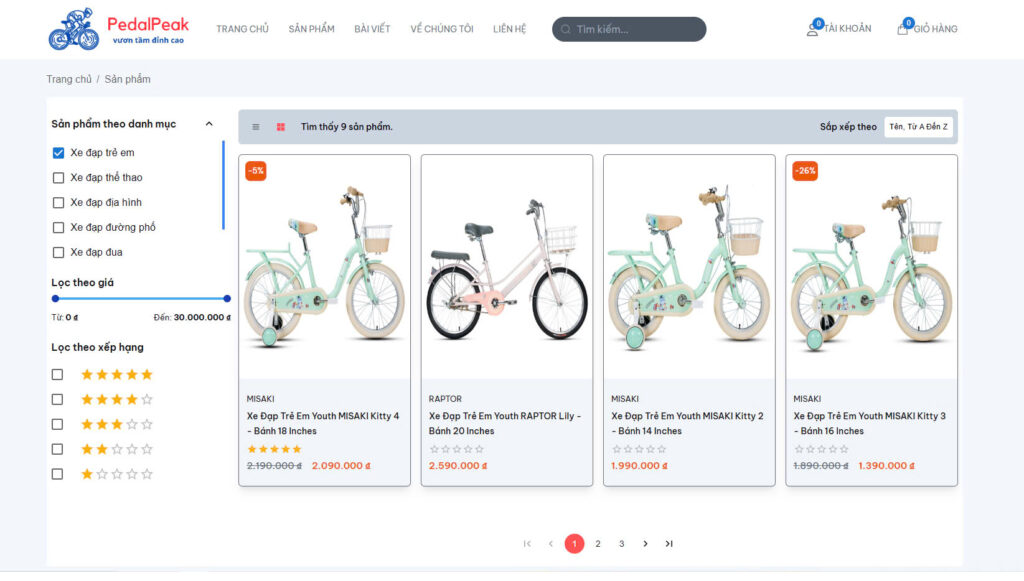Check the Xe đạp đường phố checkbox
This screenshot has width=1024, height=581.
(58, 227)
